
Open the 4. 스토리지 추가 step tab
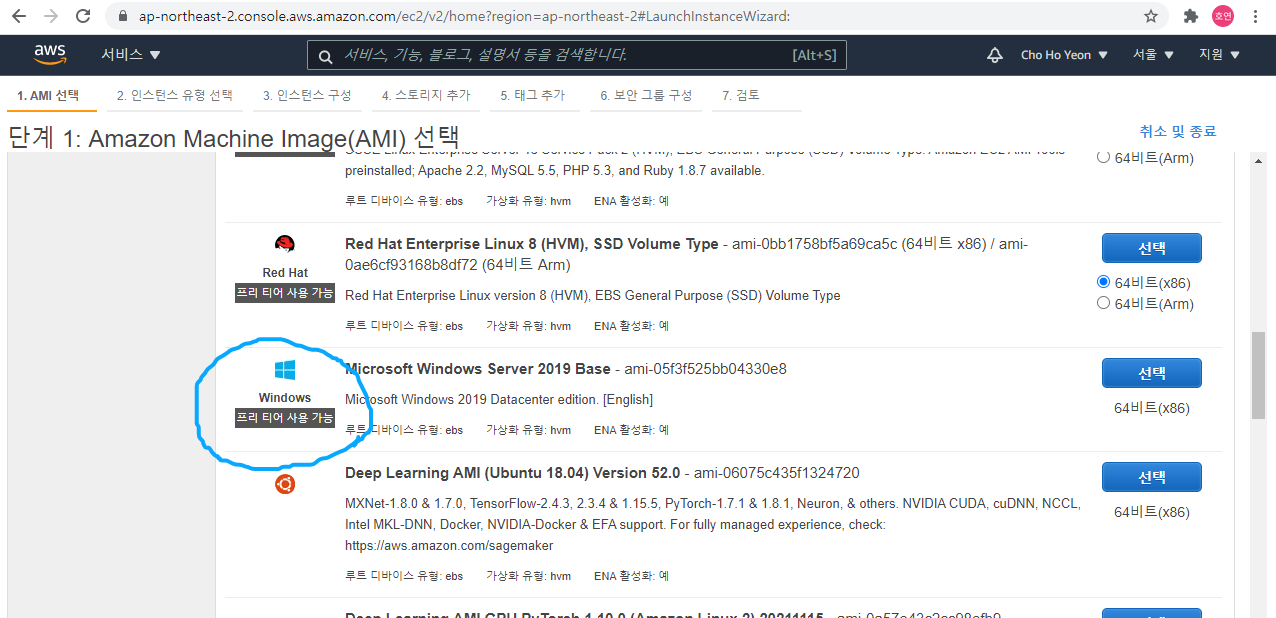coord(426,96)
